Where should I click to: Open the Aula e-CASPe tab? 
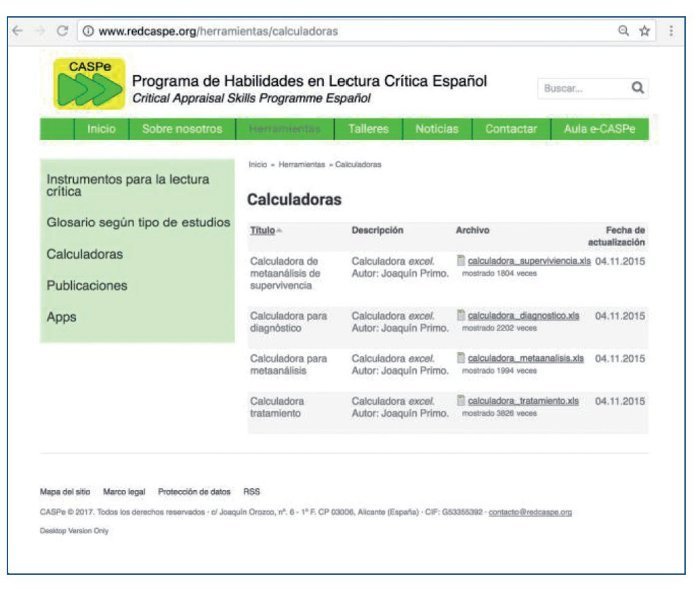click(599, 129)
